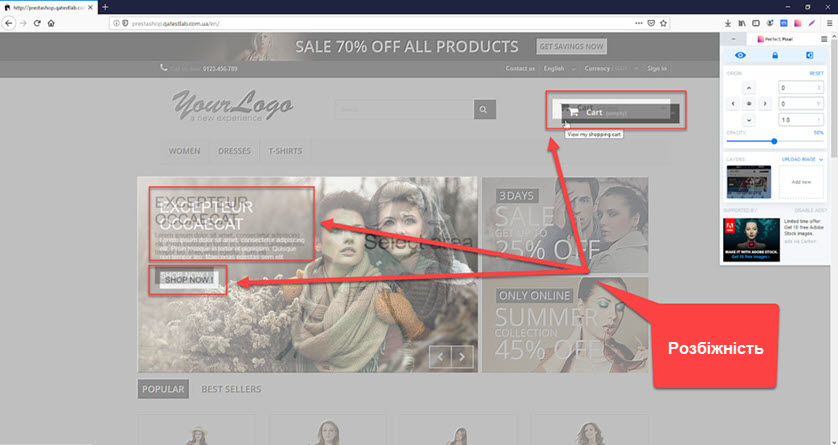The width and height of the screenshot is (838, 445).
Task: Click the center origin button
Action: click(x=749, y=104)
